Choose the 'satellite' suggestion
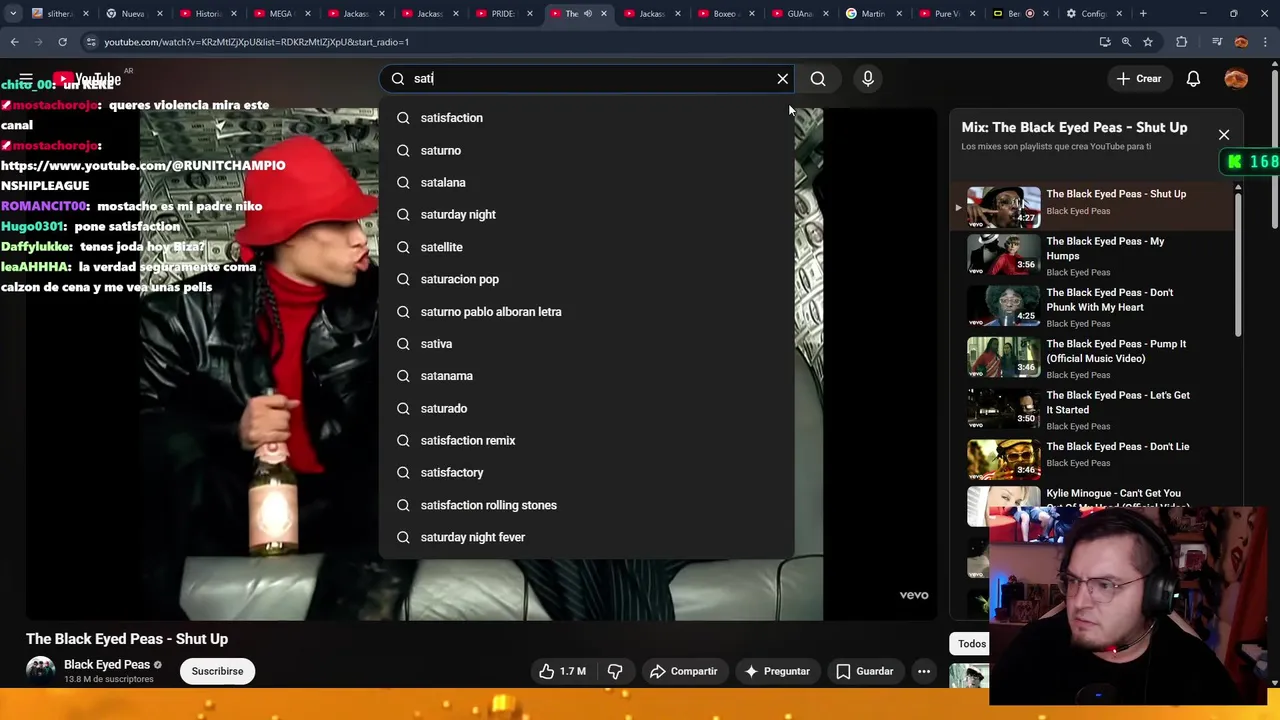1280x720 pixels. click(586, 247)
